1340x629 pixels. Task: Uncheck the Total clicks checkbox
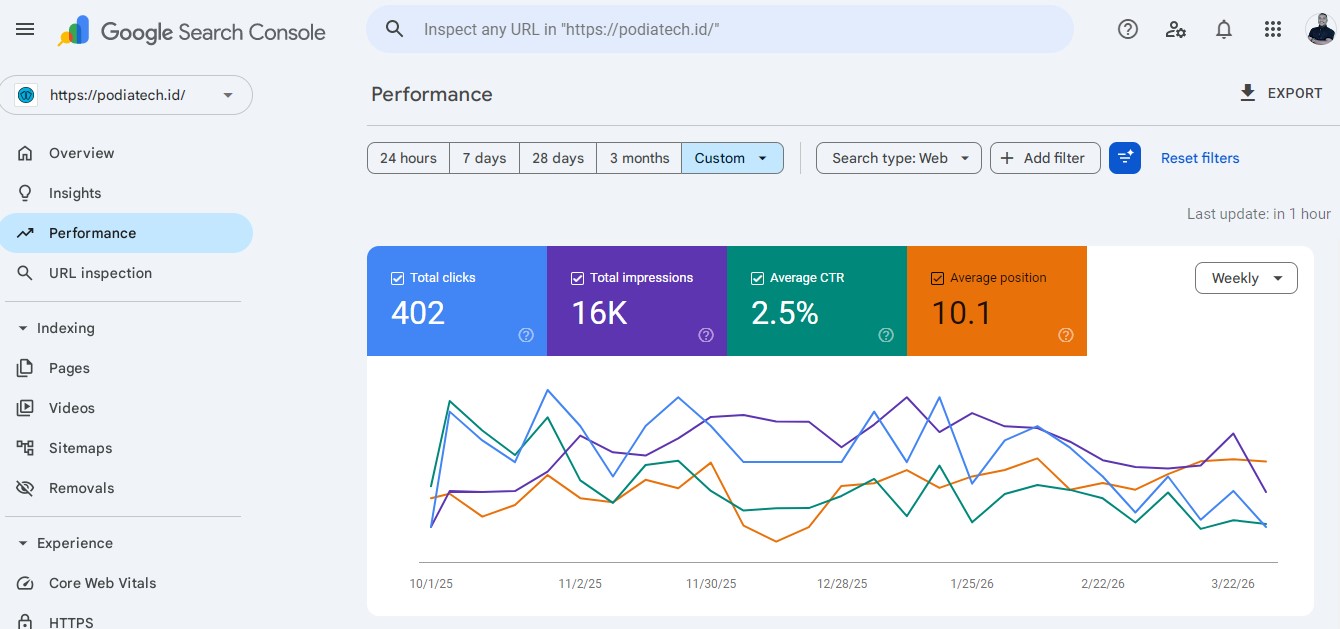coord(397,278)
